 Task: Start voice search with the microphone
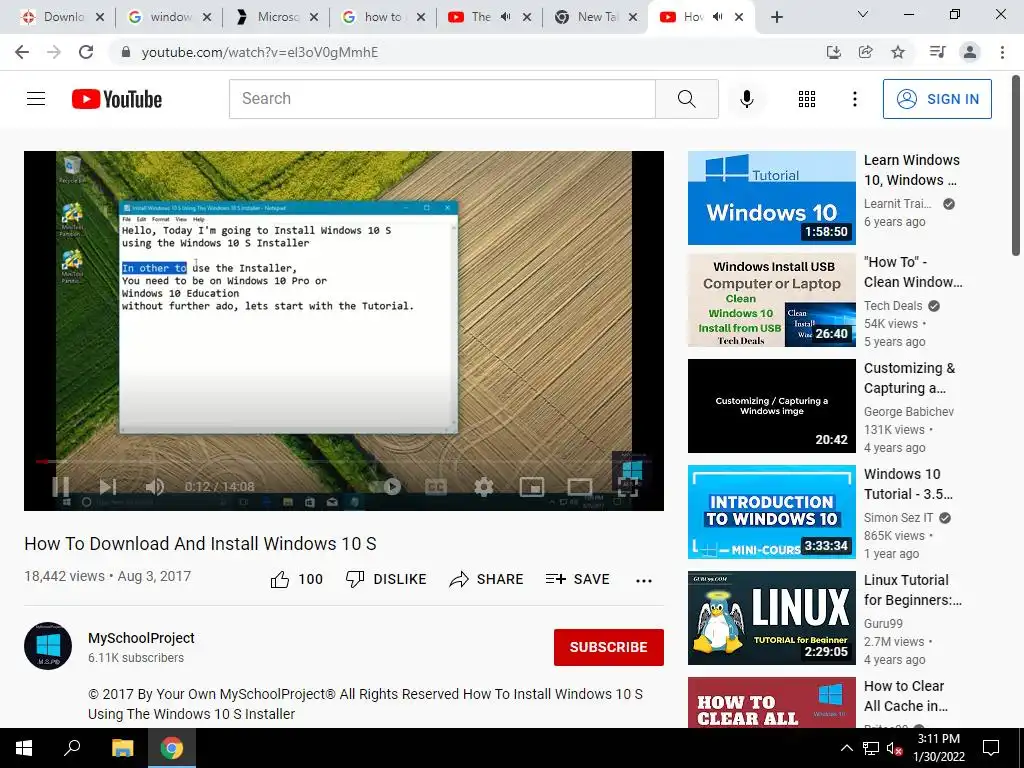pyautogui.click(x=746, y=99)
